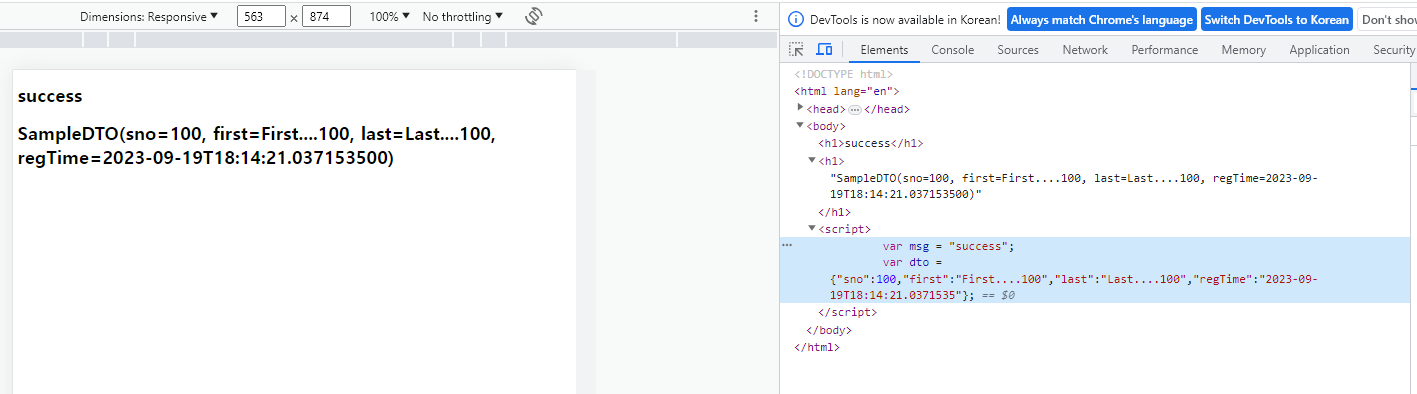Collapse the body element node
Screen dimensions: 1417x394
pyautogui.click(x=800, y=125)
